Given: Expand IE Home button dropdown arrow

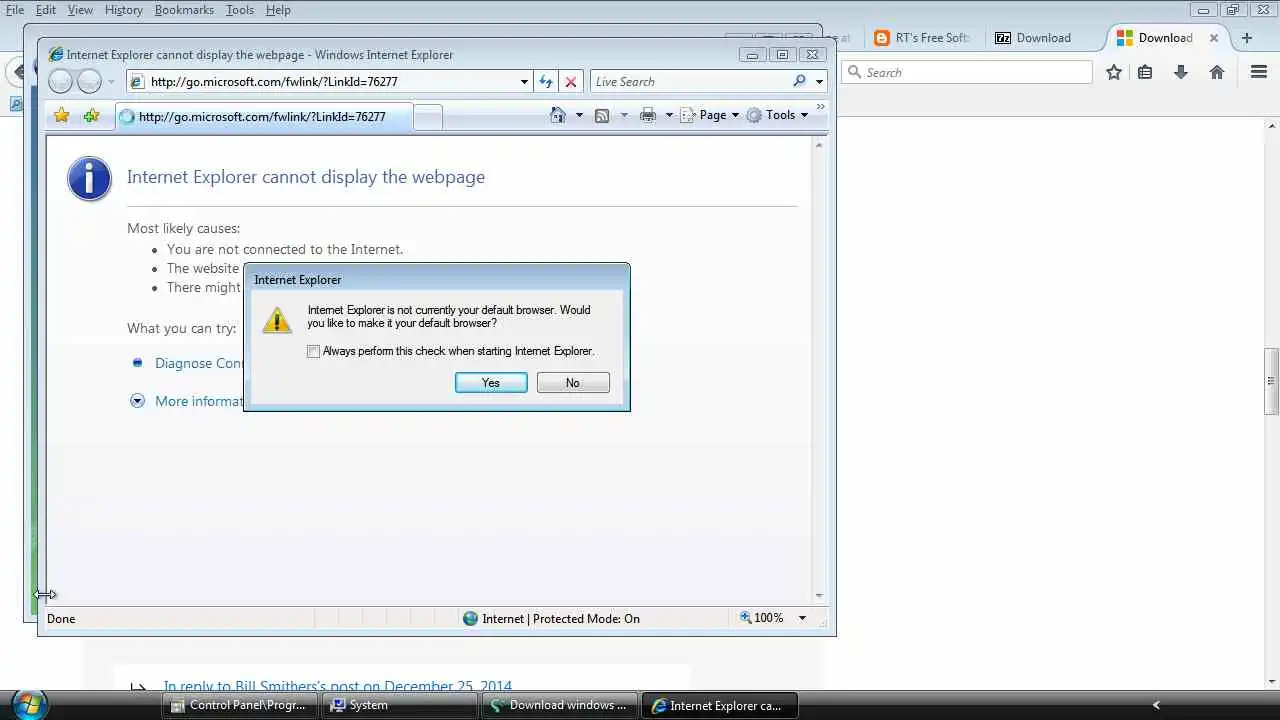Looking at the screenshot, I should click(579, 115).
